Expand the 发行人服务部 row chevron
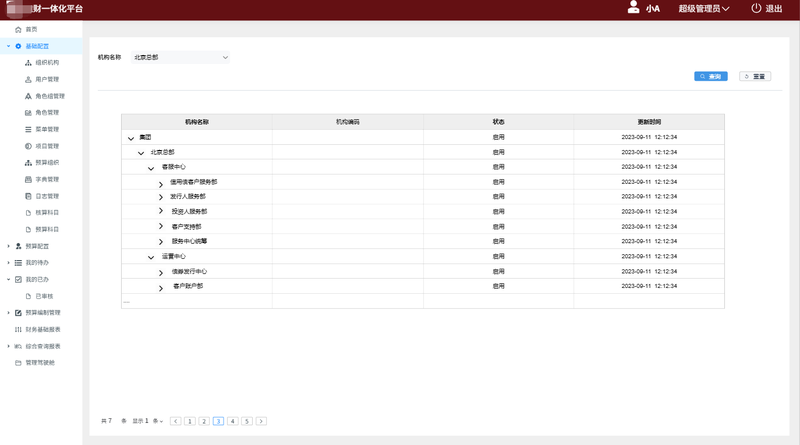Image resolution: width=800 pixels, height=445 pixels. click(161, 197)
